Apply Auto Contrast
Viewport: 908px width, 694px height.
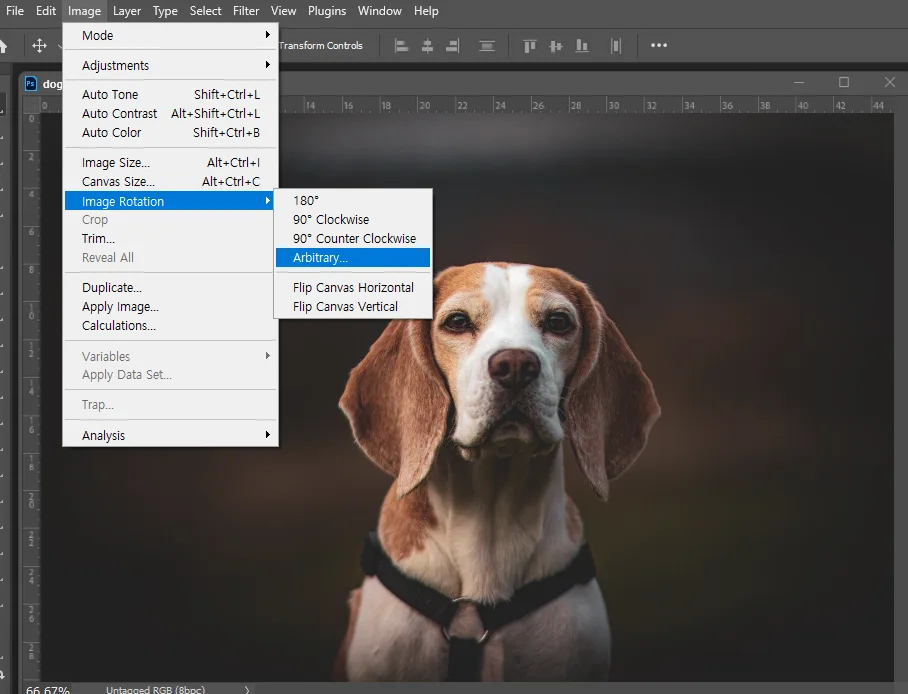(171, 114)
